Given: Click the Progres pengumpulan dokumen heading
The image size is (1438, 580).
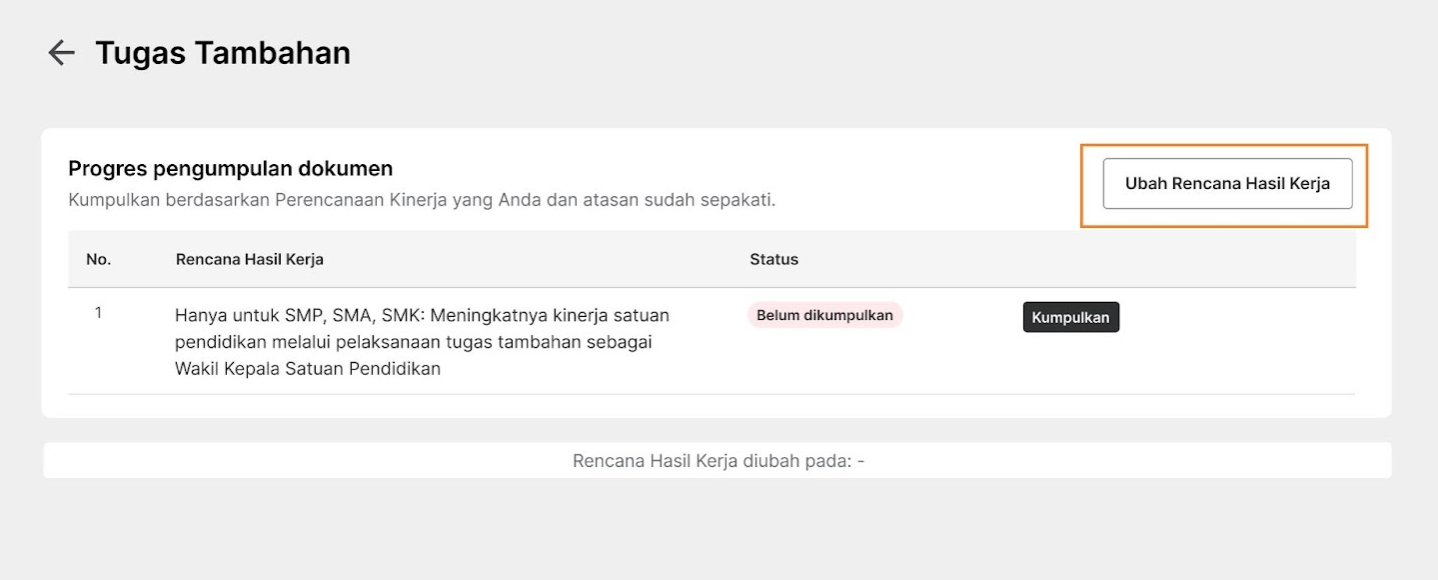Looking at the screenshot, I should click(x=230, y=169).
